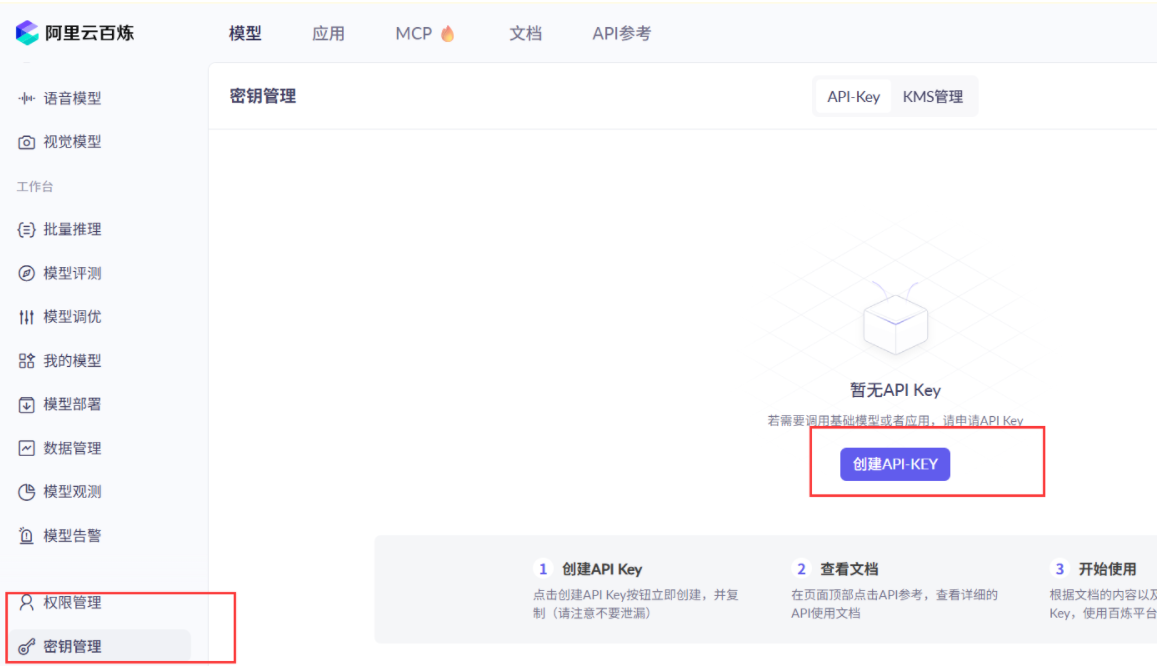Click the pie chart icon for 模型观测
The width and height of the screenshot is (1168, 666).
(x=27, y=492)
